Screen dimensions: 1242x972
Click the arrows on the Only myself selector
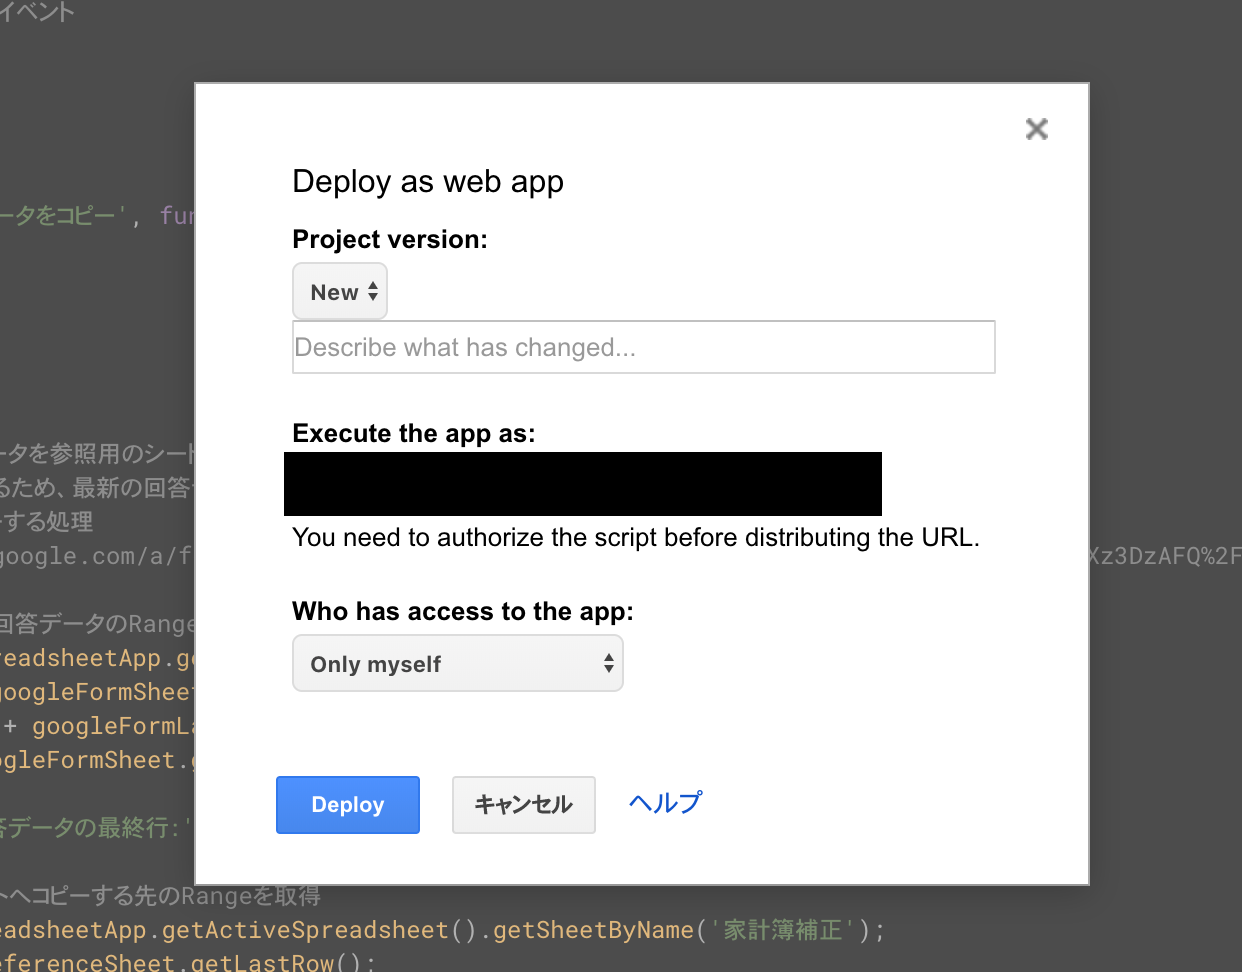pyautogui.click(x=608, y=663)
